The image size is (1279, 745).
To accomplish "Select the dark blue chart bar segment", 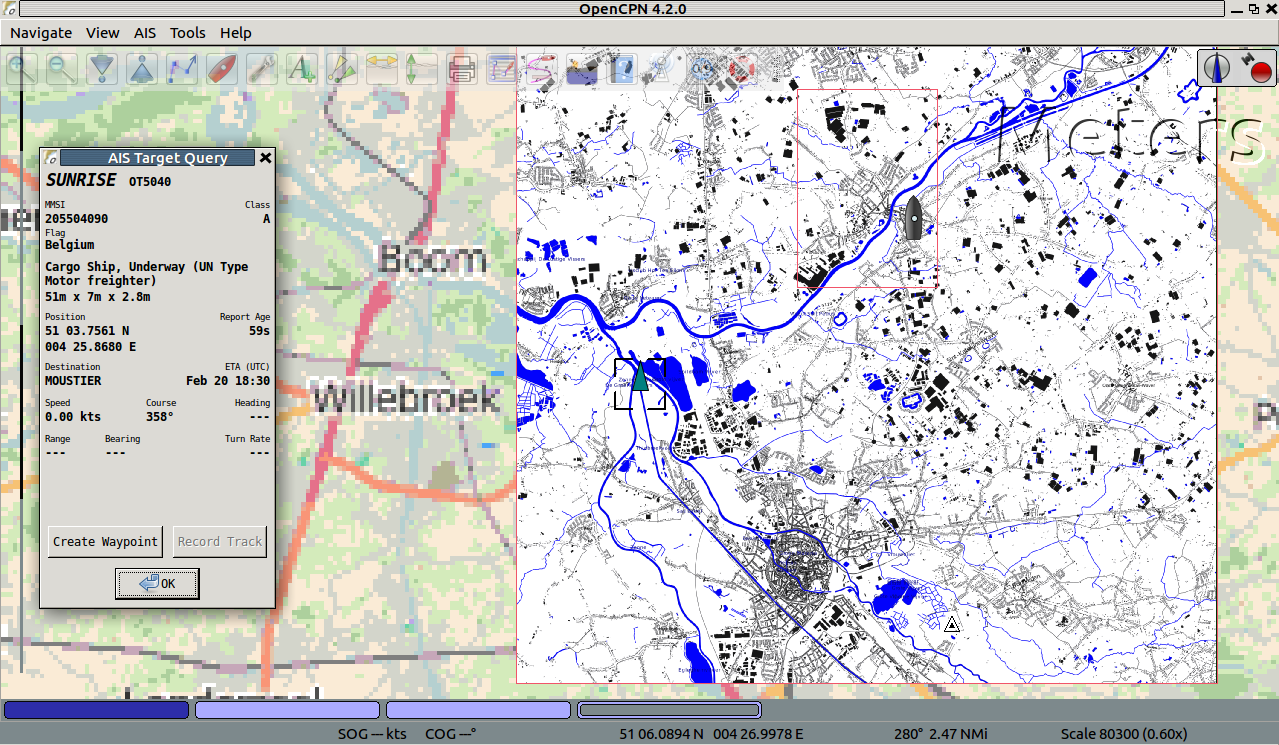I will (96, 710).
